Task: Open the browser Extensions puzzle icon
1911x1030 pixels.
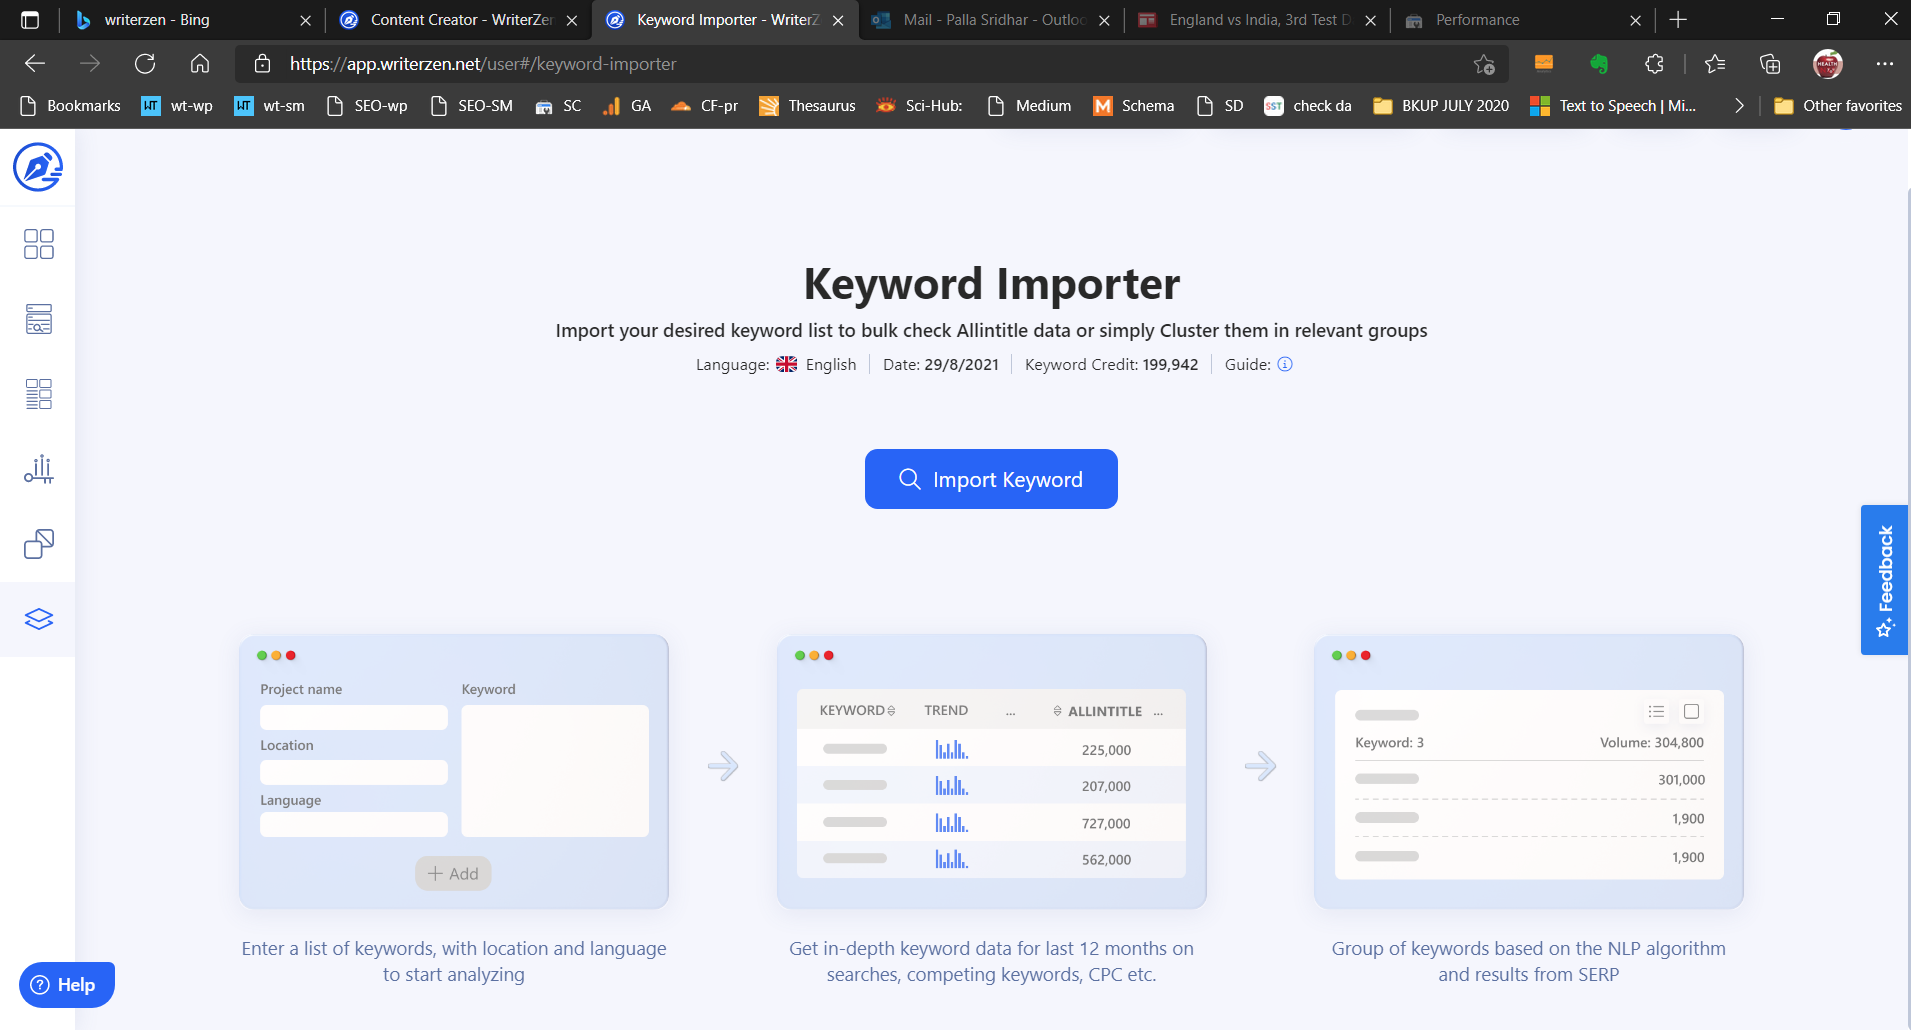Action: 1654,64
